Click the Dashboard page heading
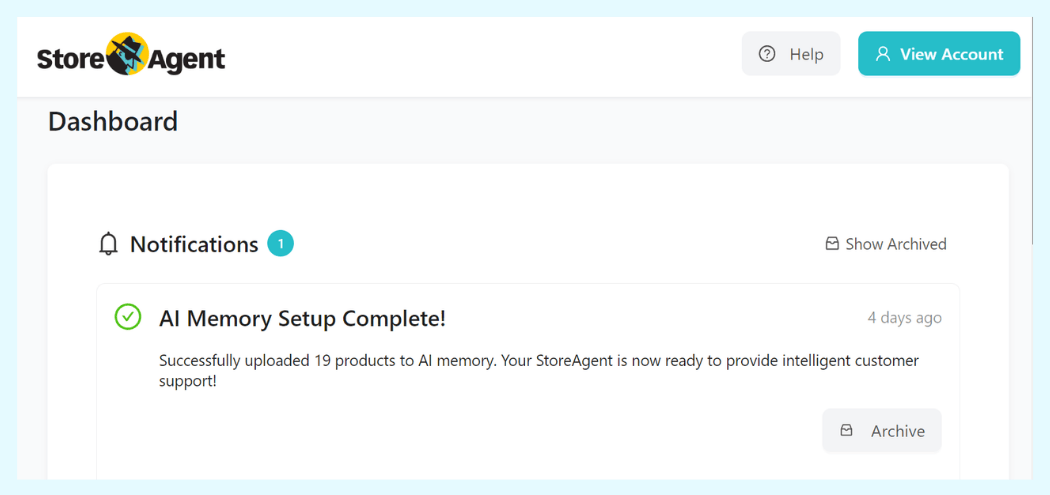Image resolution: width=1050 pixels, height=495 pixels. pyautogui.click(x=113, y=122)
